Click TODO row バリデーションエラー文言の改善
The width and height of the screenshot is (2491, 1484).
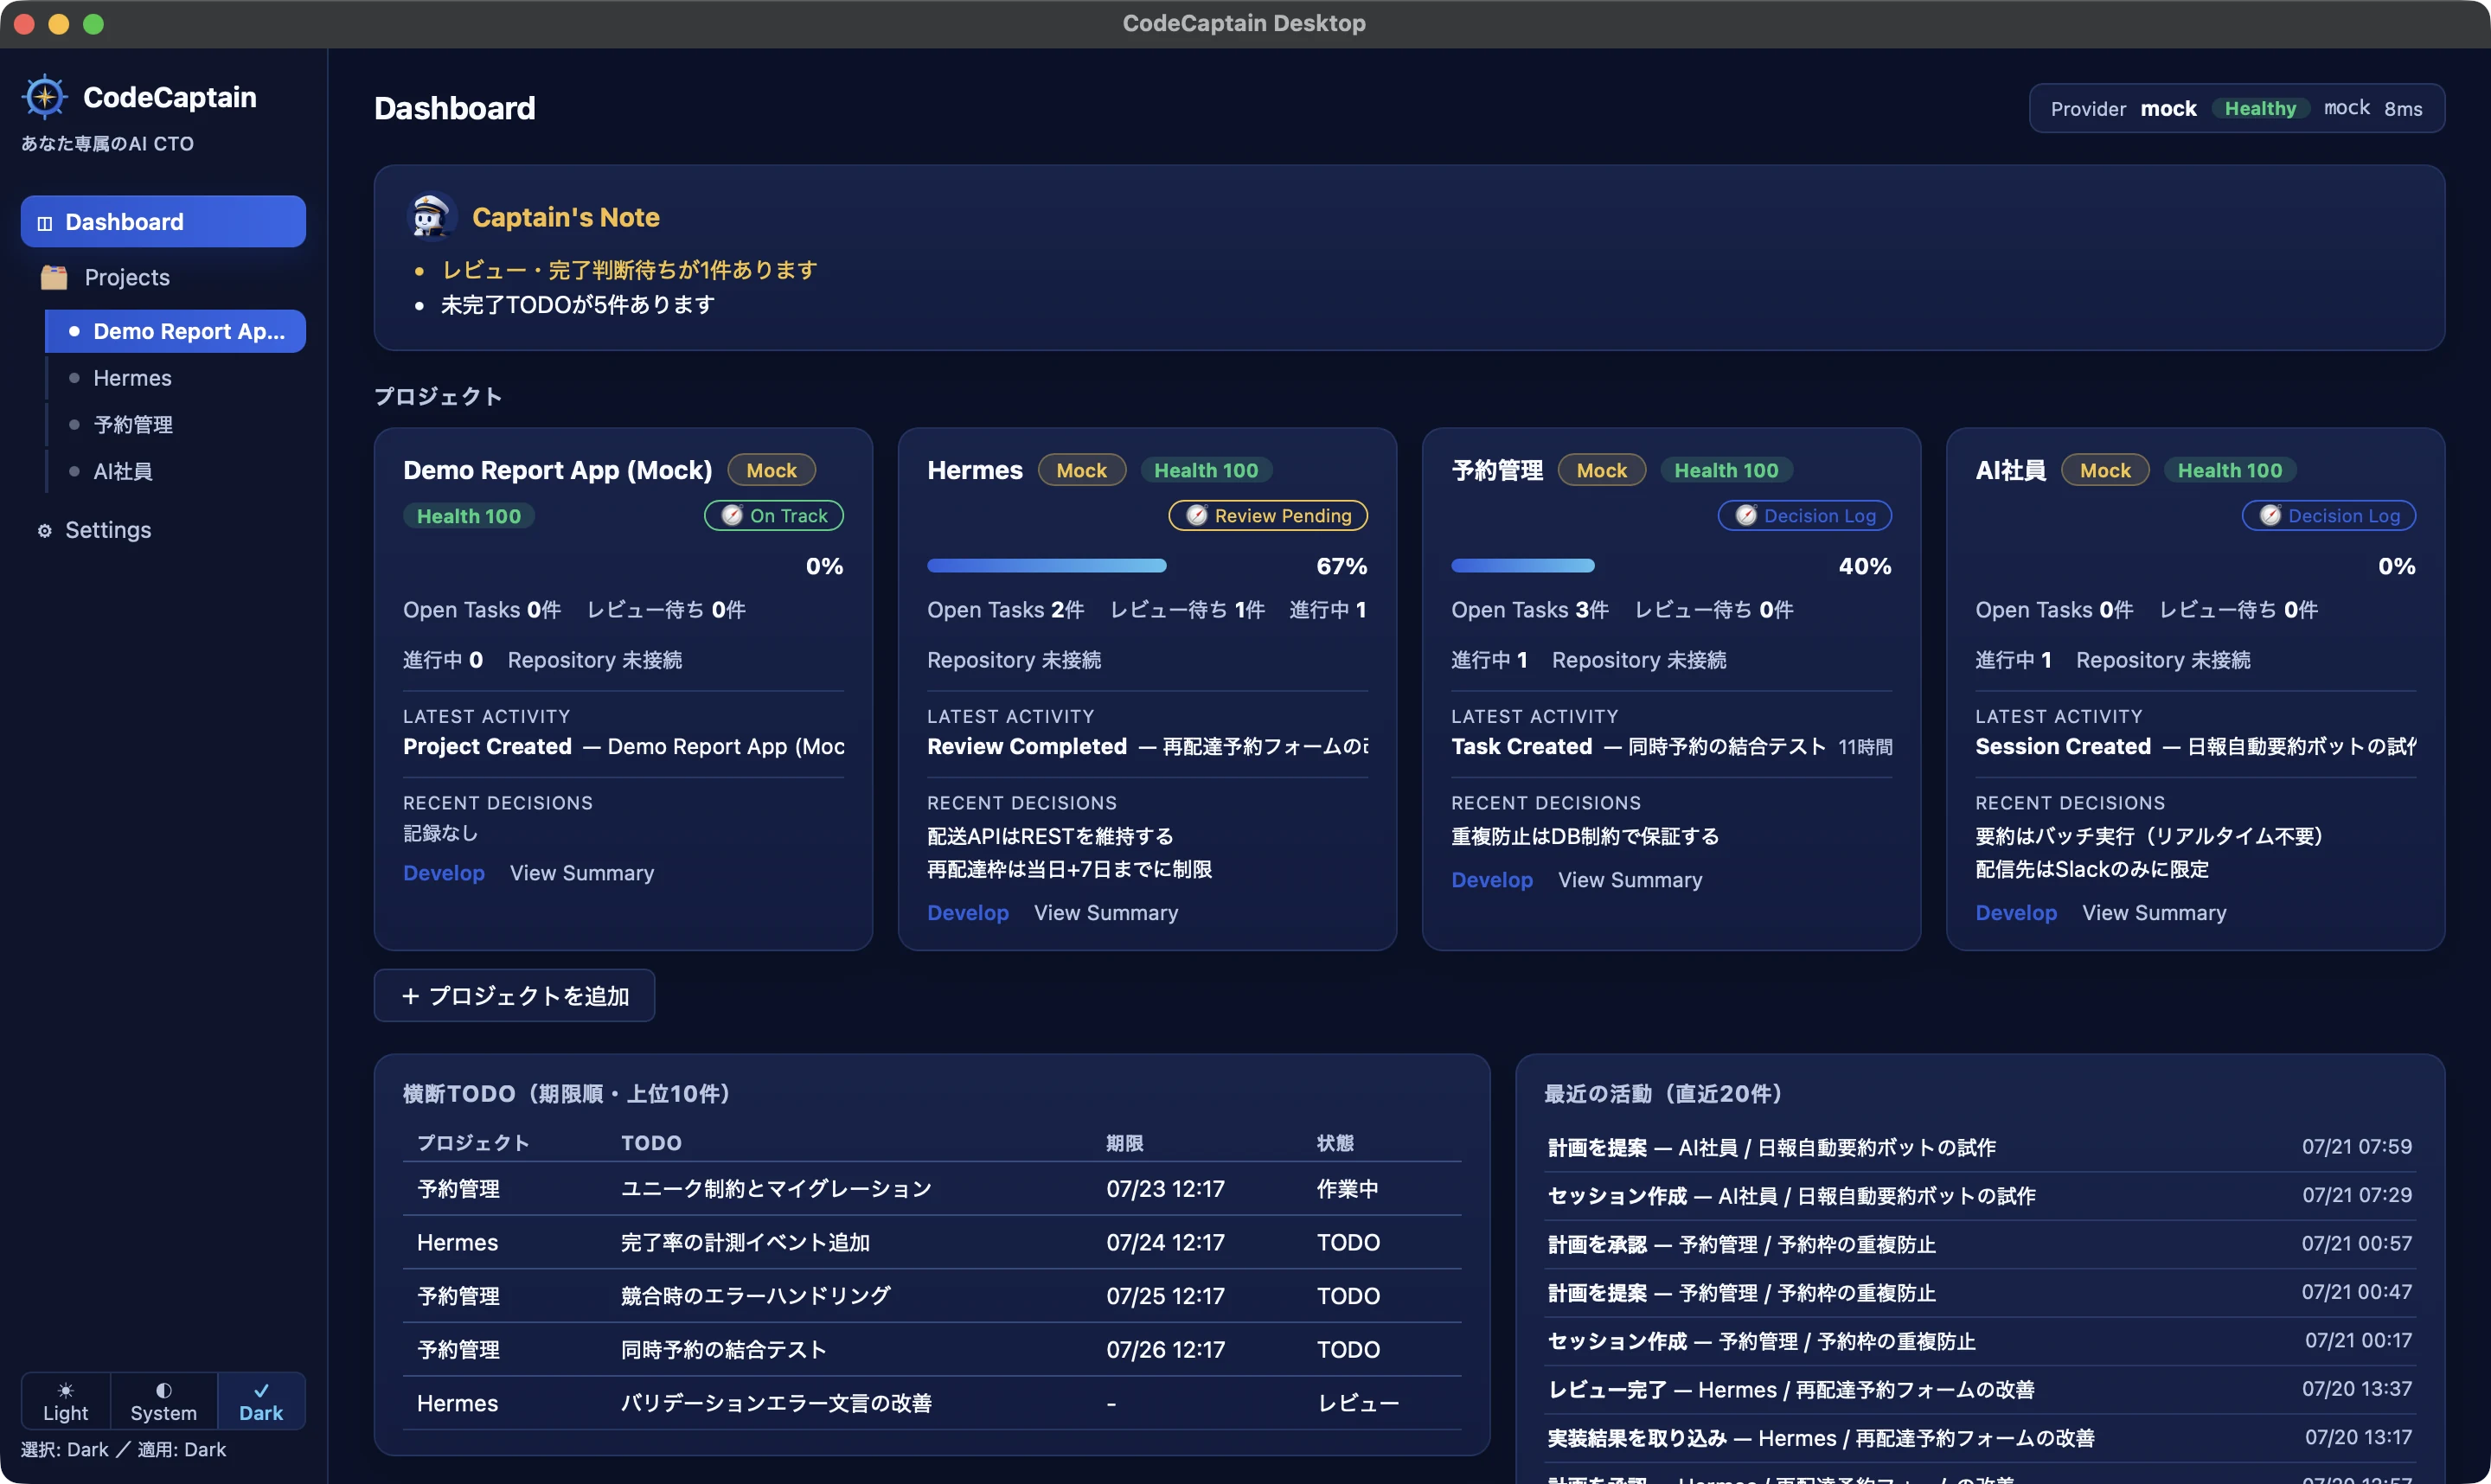[932, 1403]
